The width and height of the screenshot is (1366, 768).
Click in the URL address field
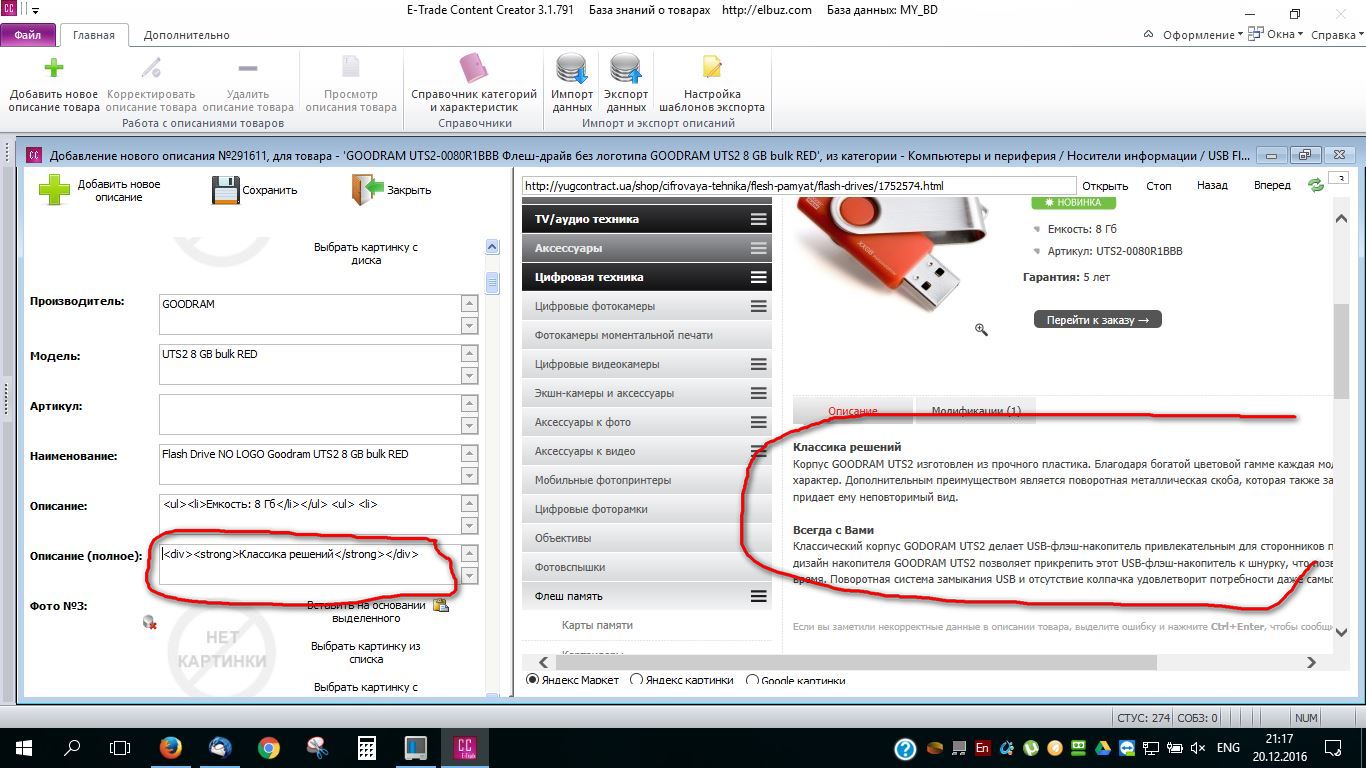pyautogui.click(x=798, y=186)
